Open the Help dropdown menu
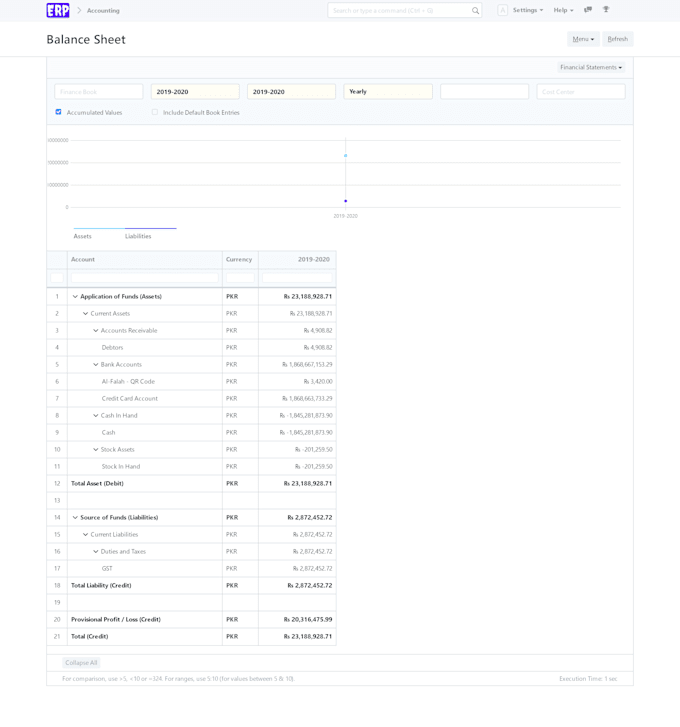The height and width of the screenshot is (727, 680). [x=563, y=10]
